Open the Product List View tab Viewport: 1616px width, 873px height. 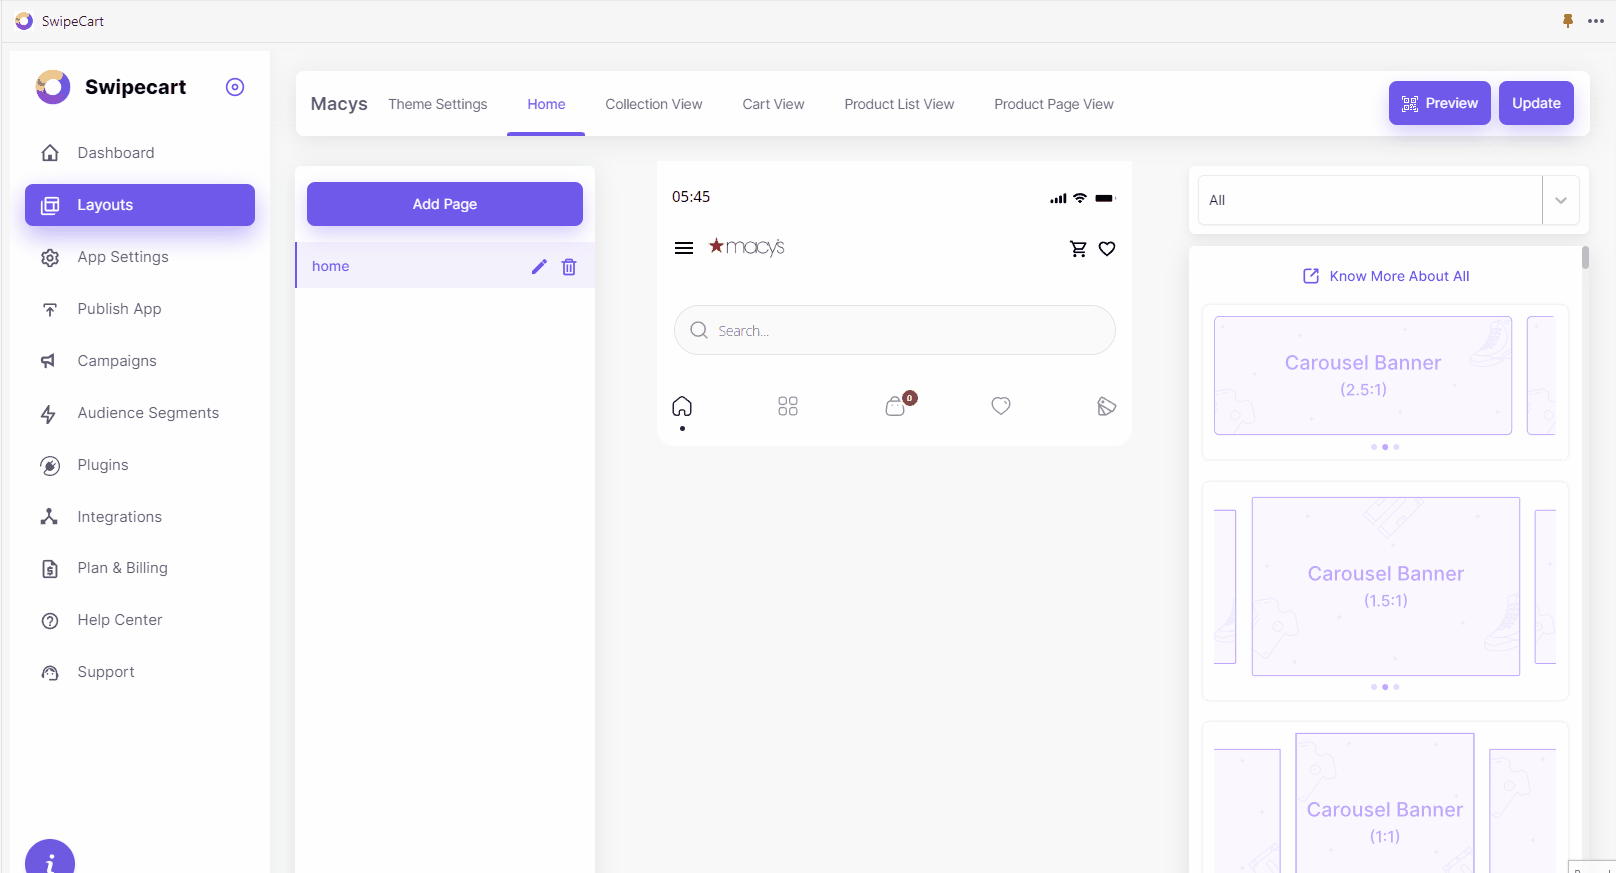point(899,104)
